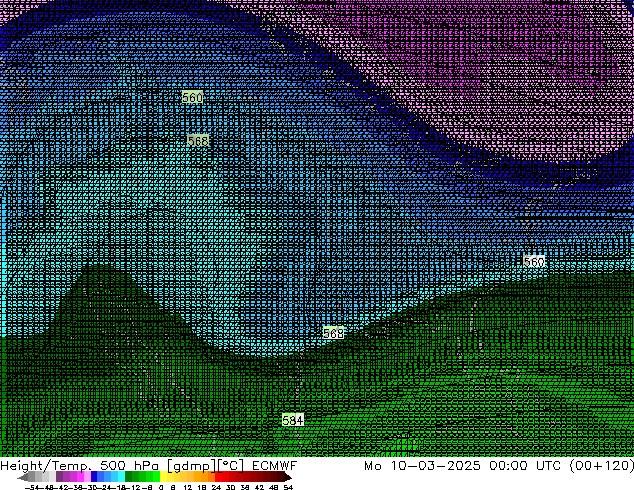
Task: Click the dark navy blue legend swatch
Action: coord(94,476)
